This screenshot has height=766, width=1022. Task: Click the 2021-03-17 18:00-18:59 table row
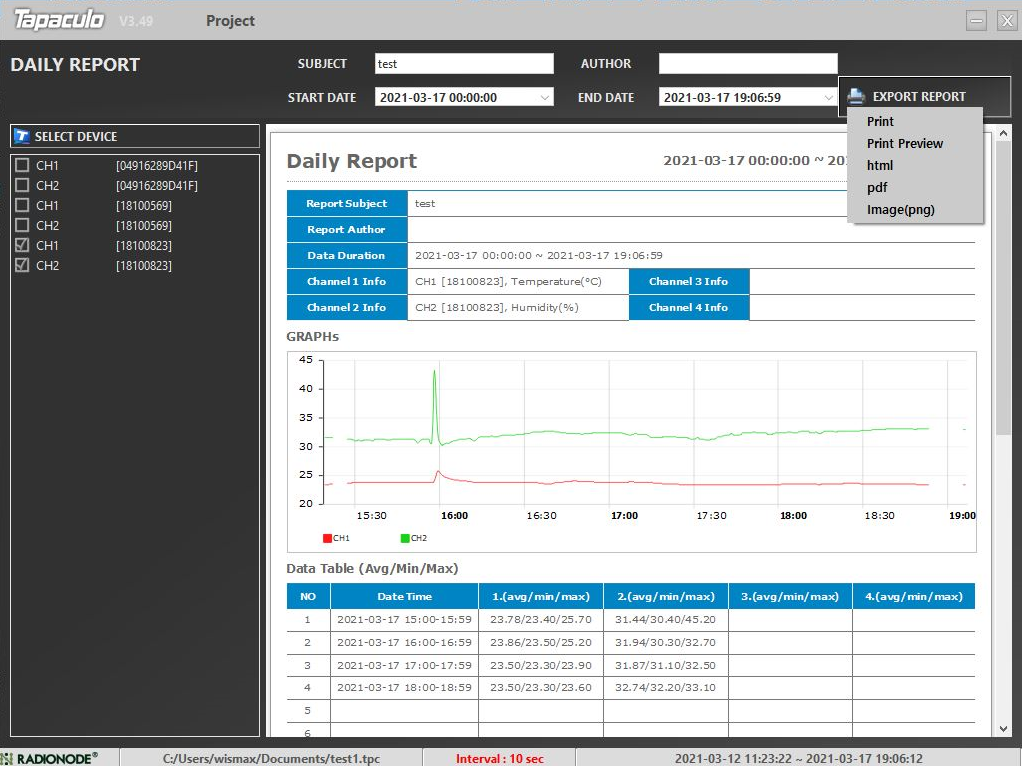[630, 687]
